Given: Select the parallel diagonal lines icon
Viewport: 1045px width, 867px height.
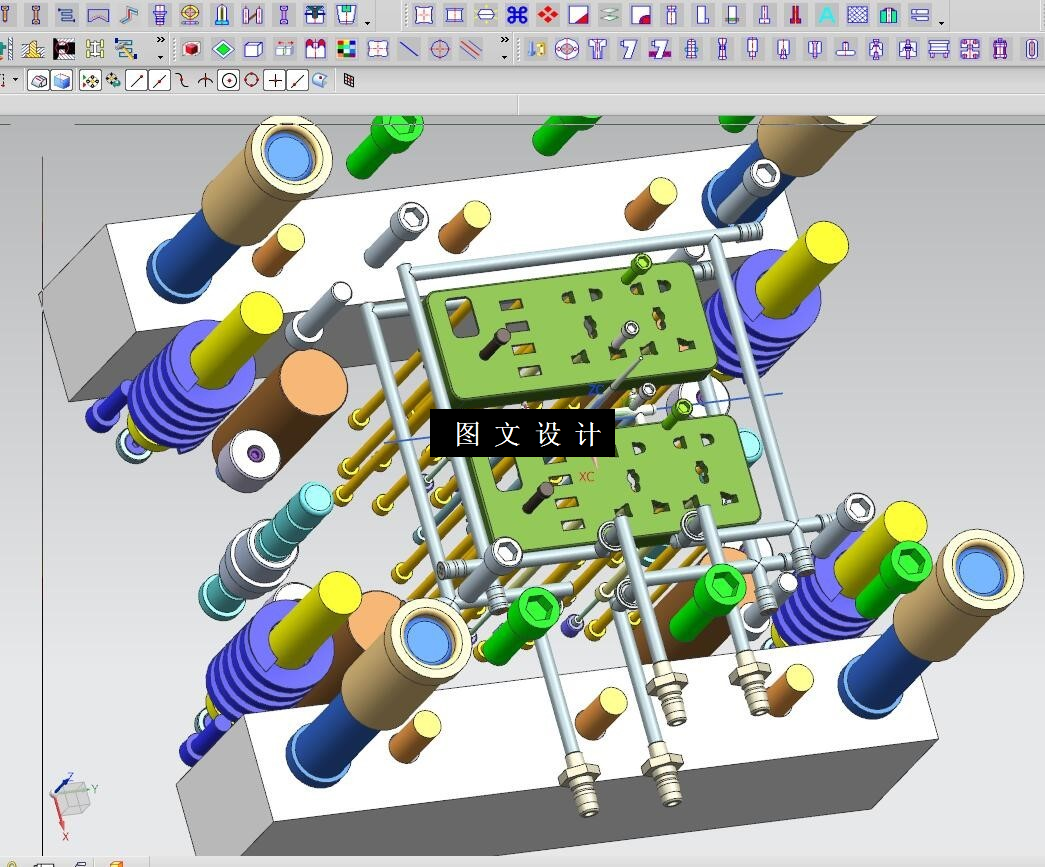Looking at the screenshot, I should coord(471,49).
